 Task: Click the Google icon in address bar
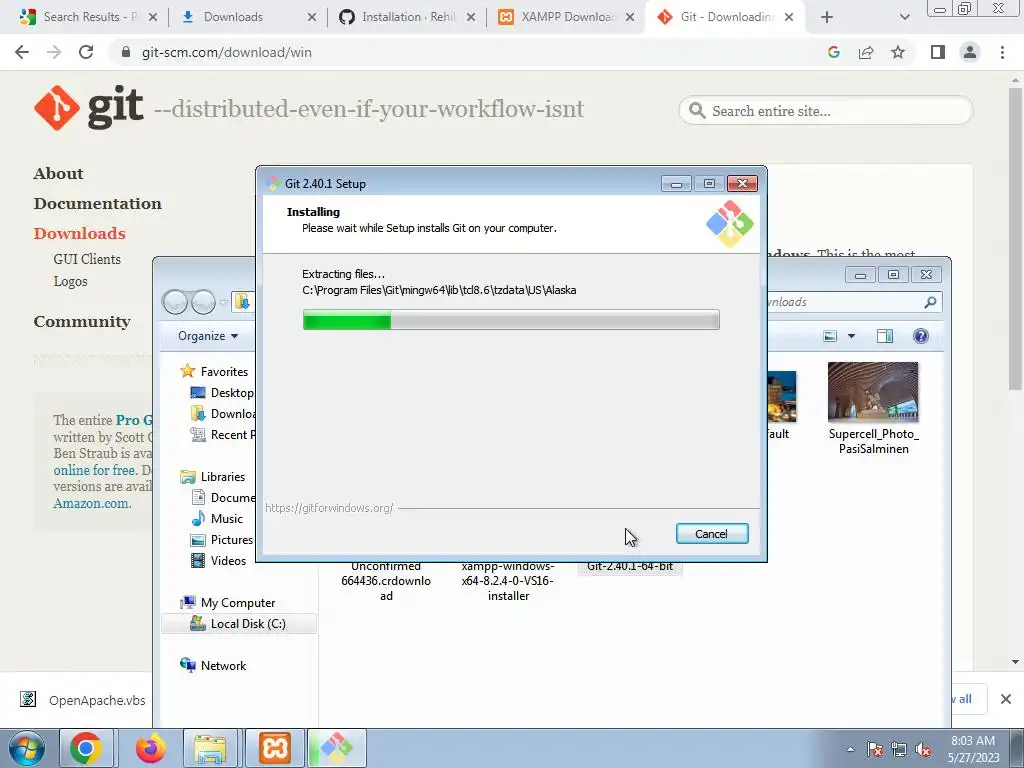[x=833, y=52]
